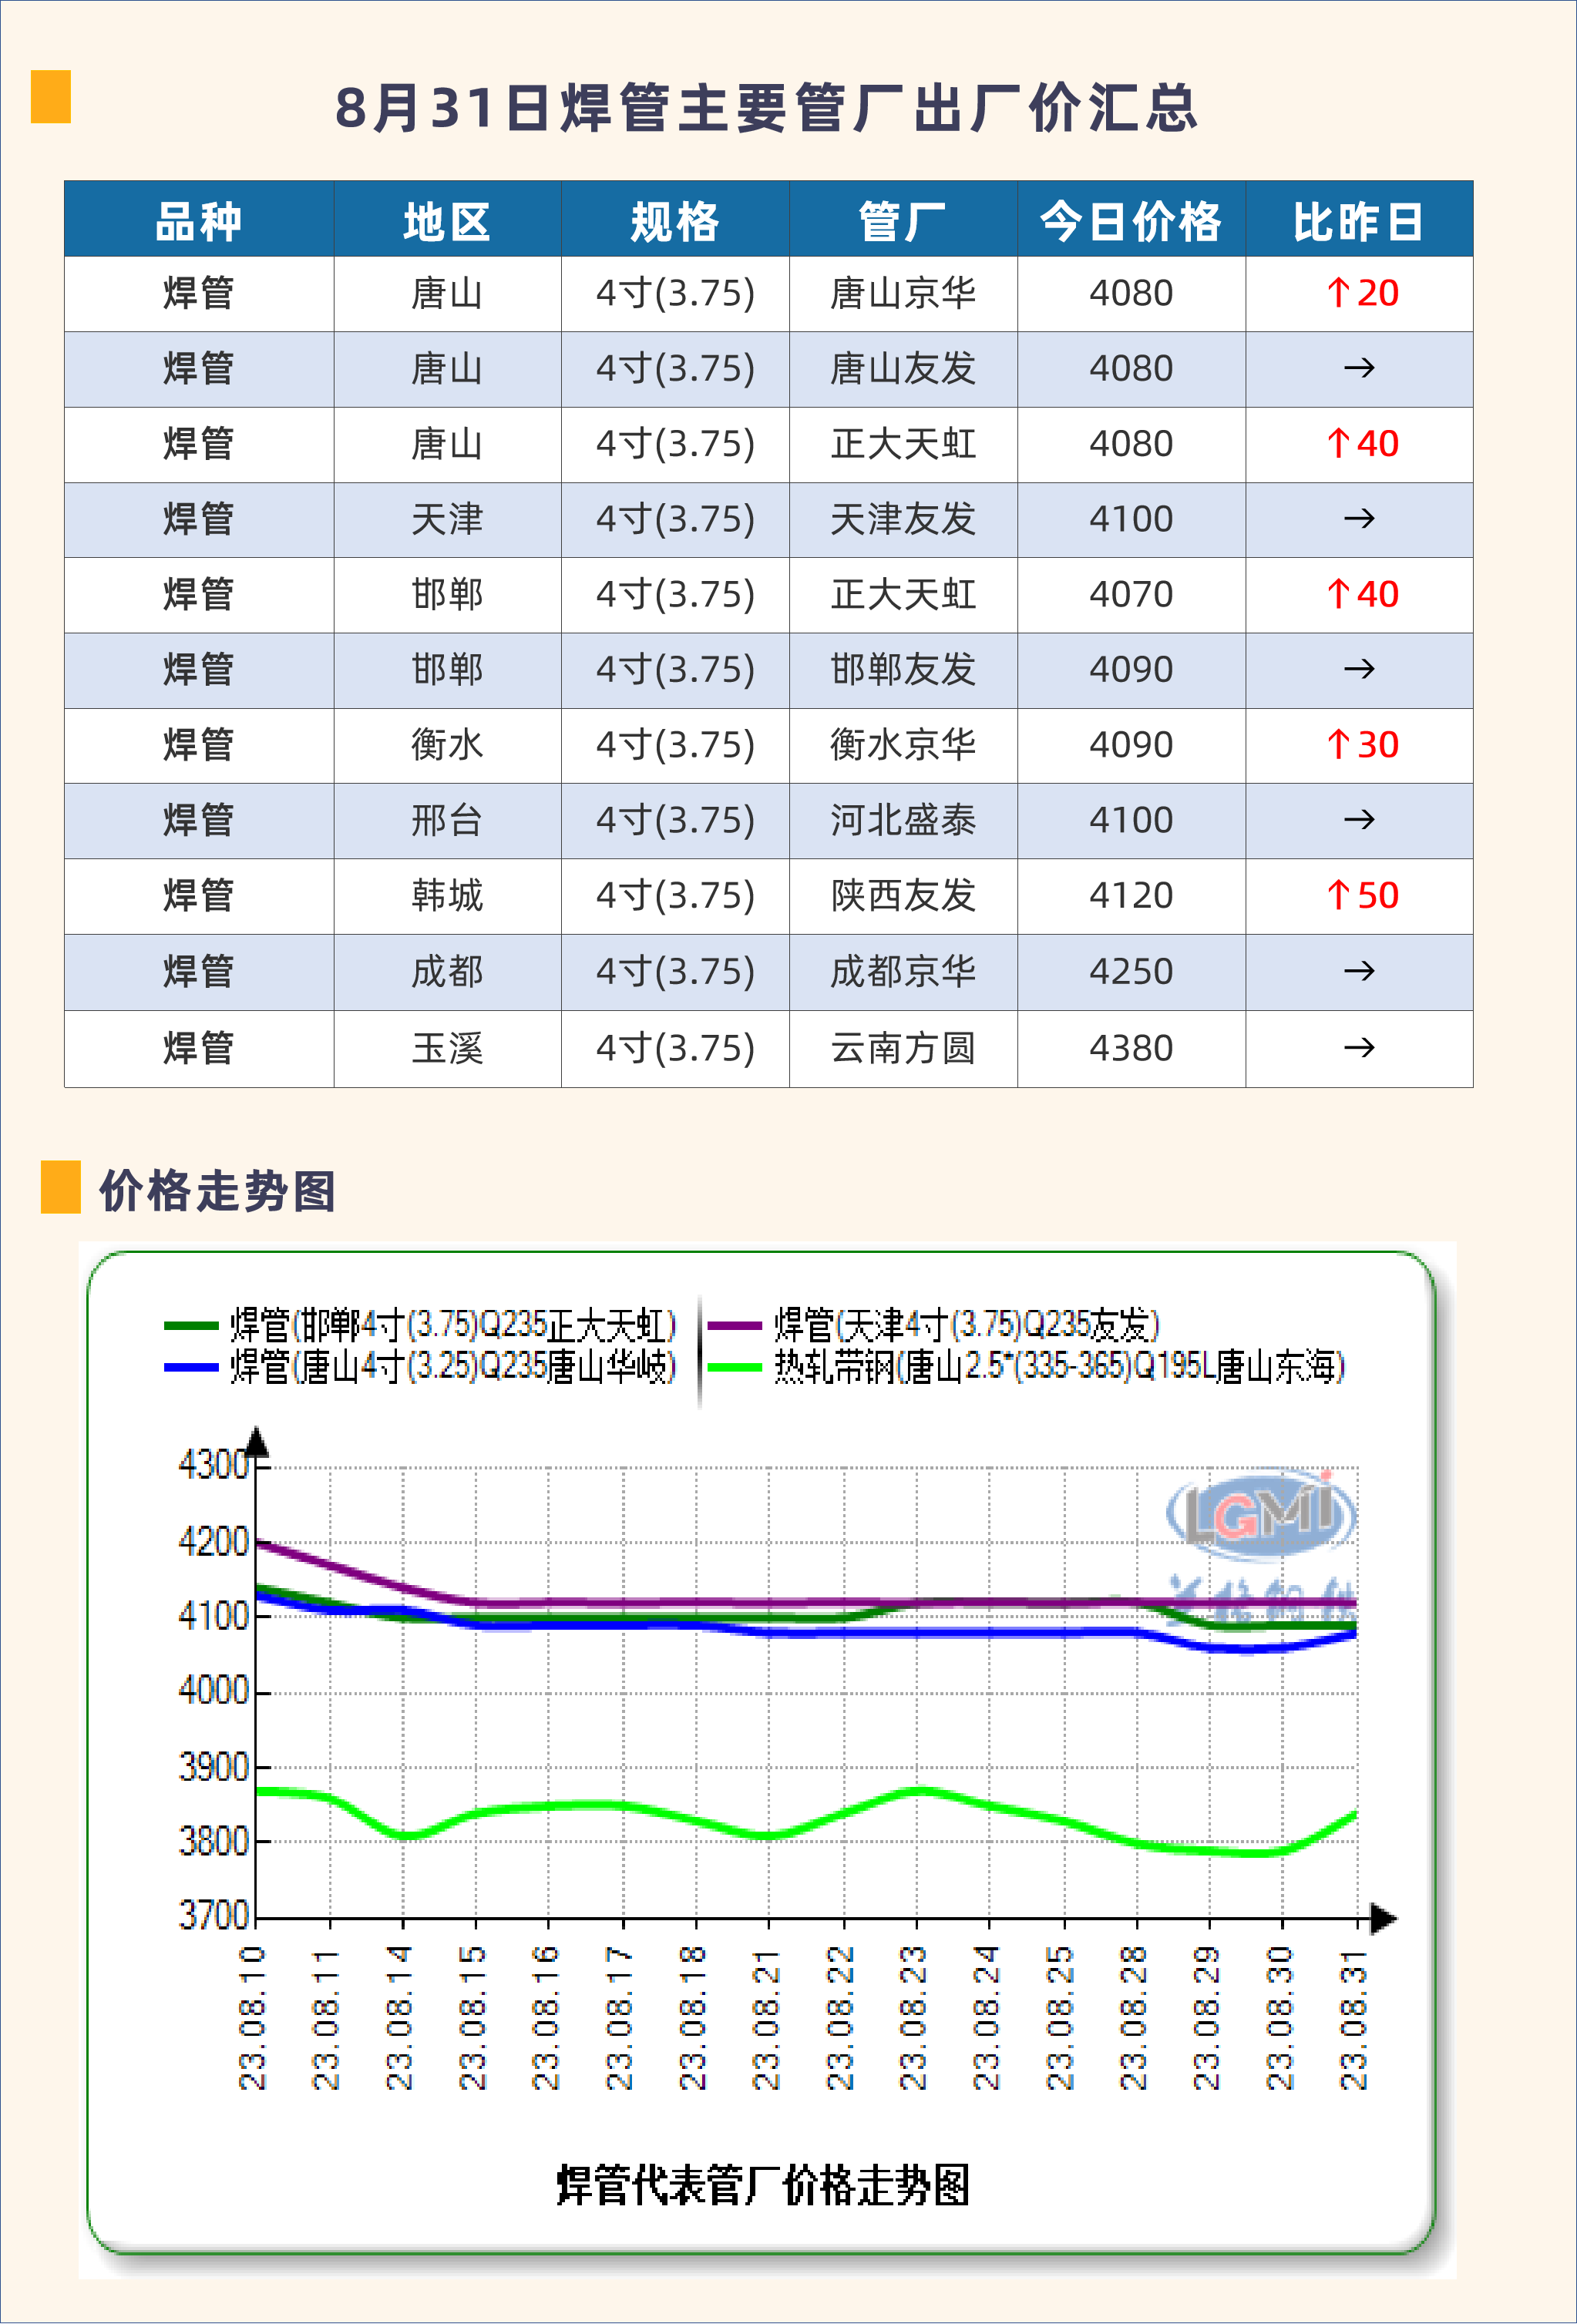Click the orange square beside 价格走势图

click(x=60, y=1186)
